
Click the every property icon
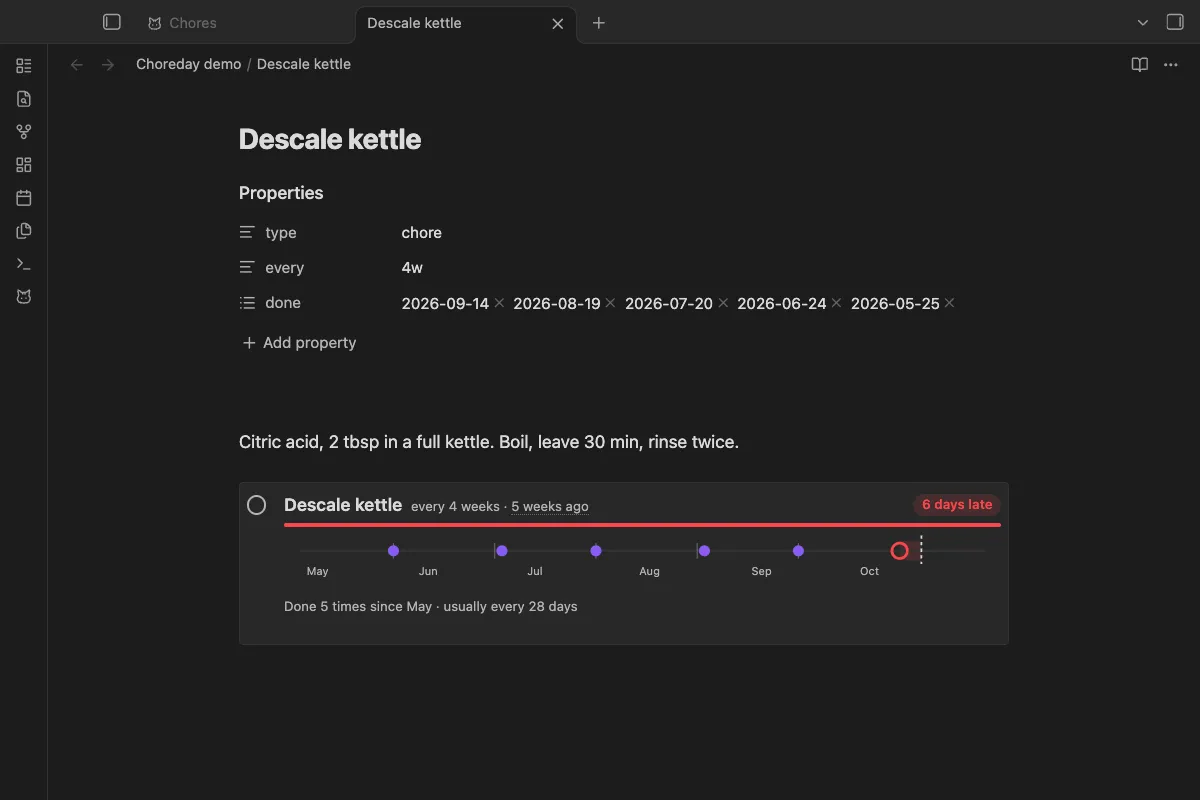(x=247, y=267)
